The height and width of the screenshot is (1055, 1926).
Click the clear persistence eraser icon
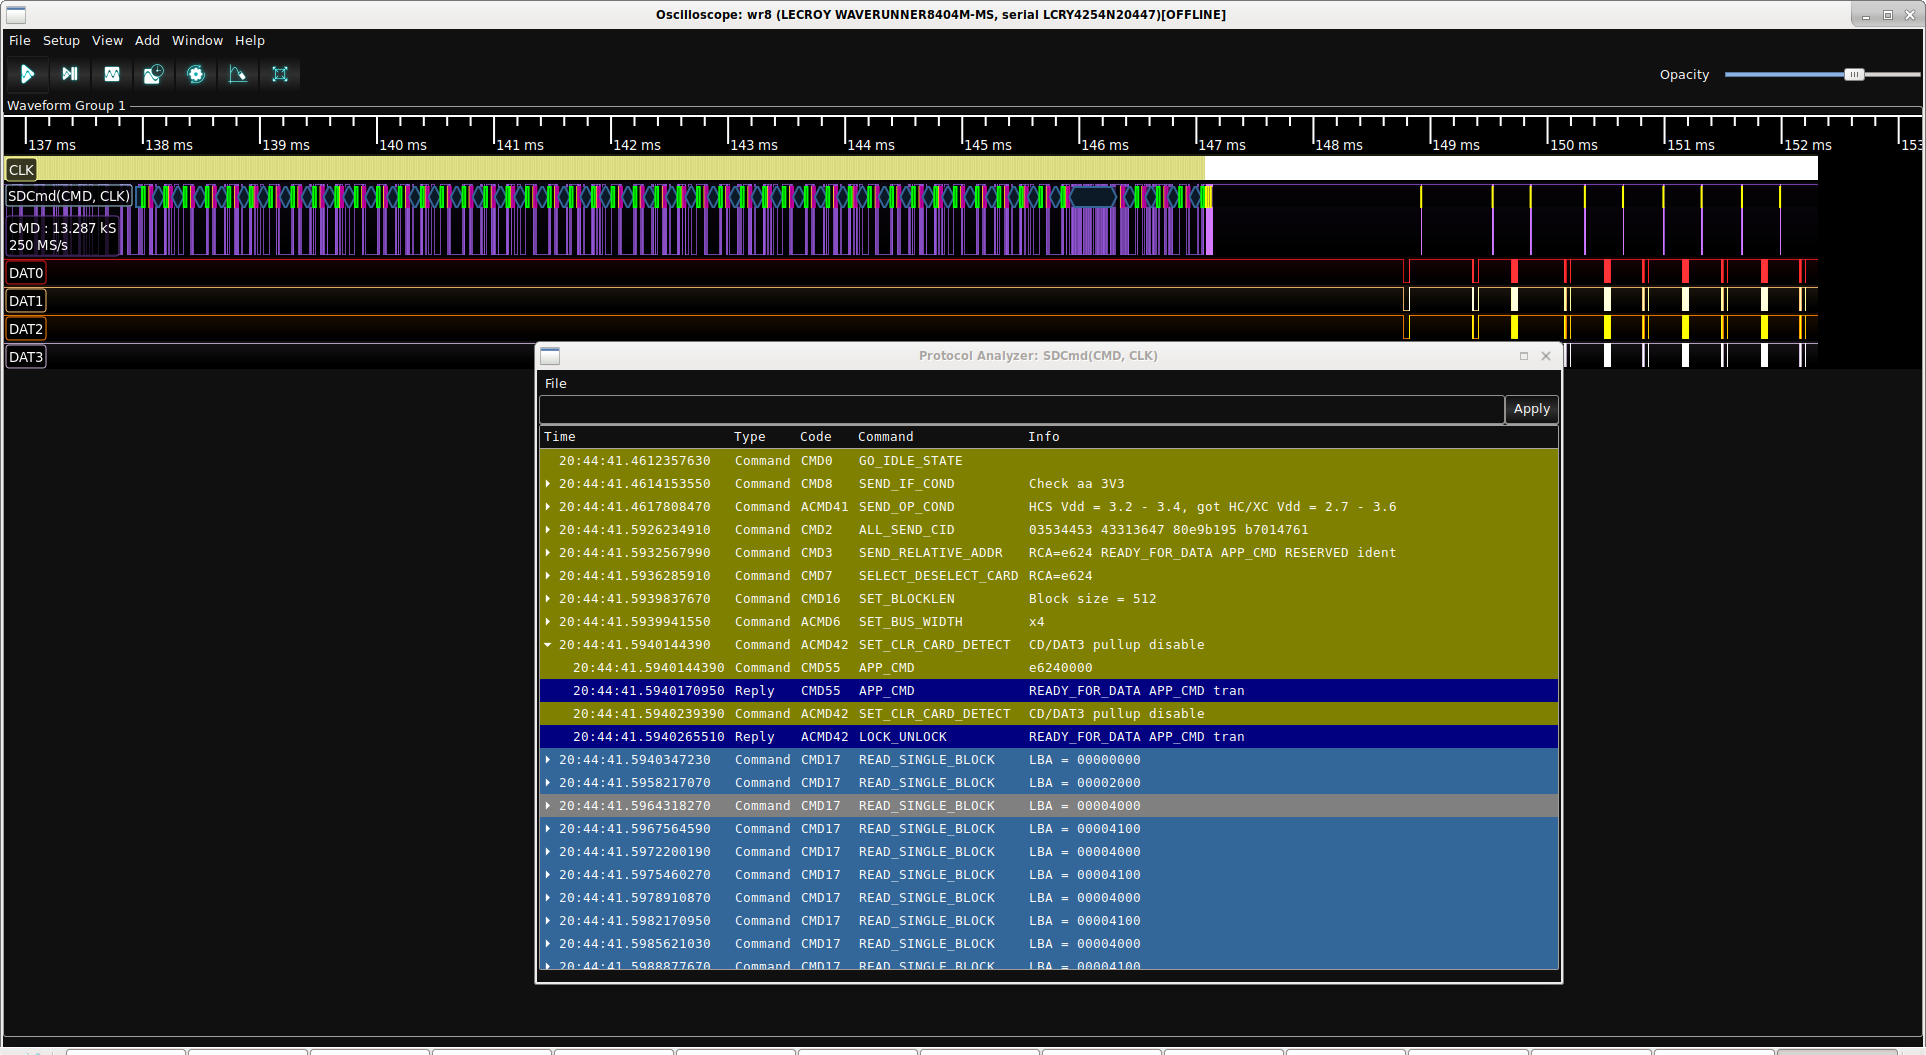tap(238, 74)
